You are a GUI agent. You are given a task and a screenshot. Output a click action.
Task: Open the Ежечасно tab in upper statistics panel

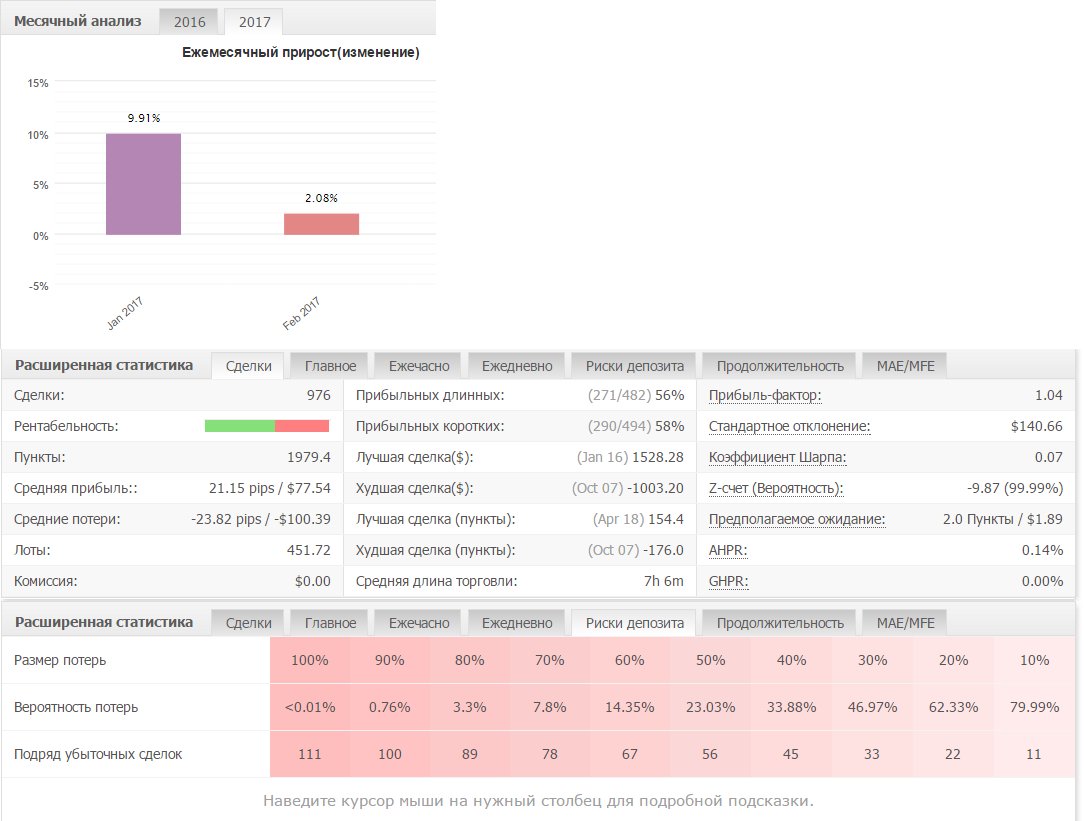click(419, 366)
